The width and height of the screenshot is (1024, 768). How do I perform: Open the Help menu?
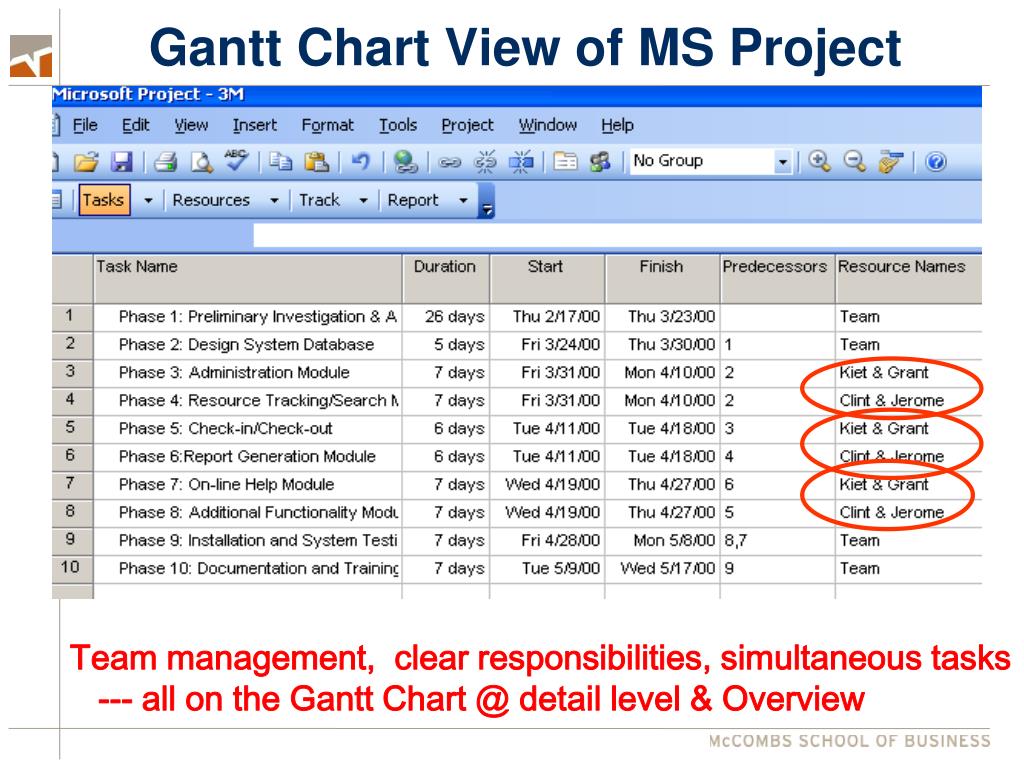coord(617,125)
